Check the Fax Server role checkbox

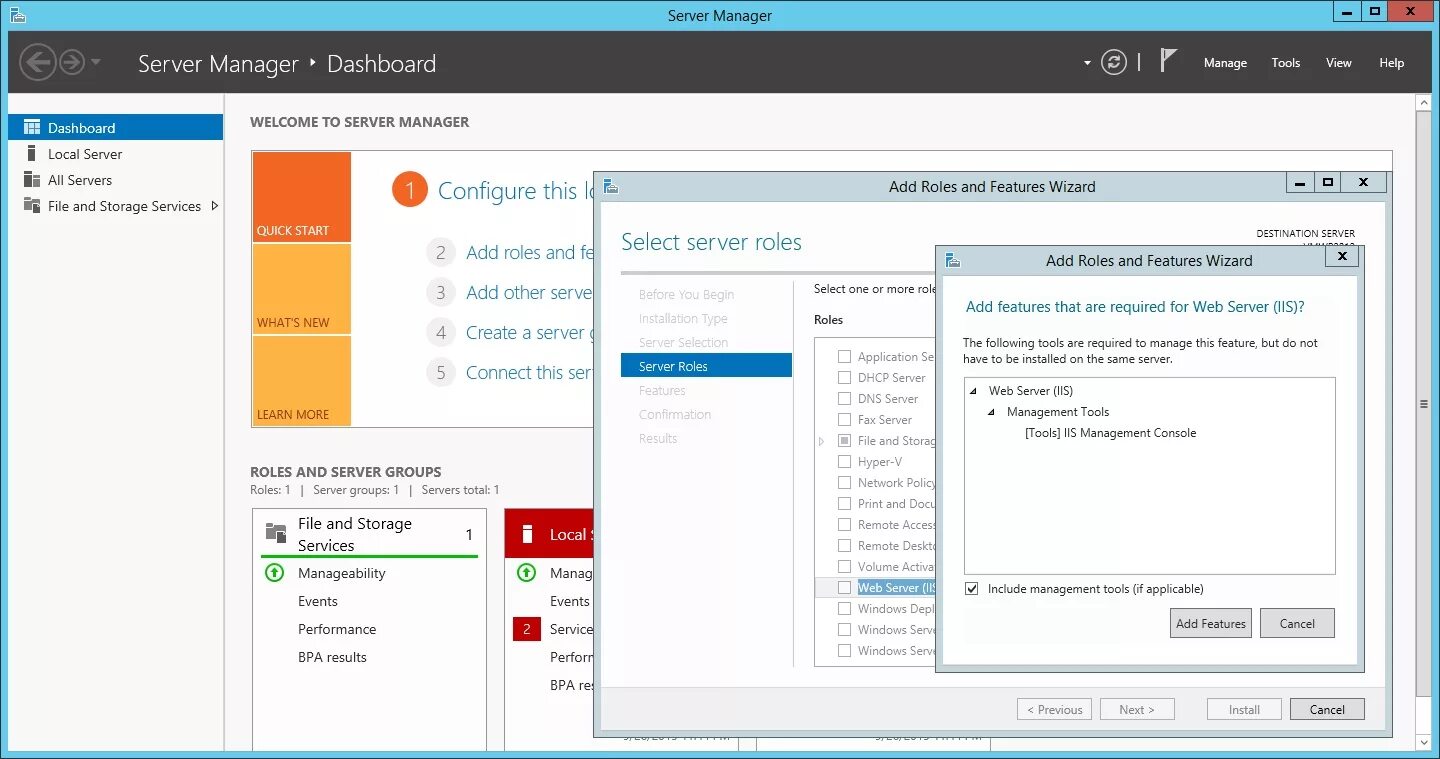[x=845, y=420]
